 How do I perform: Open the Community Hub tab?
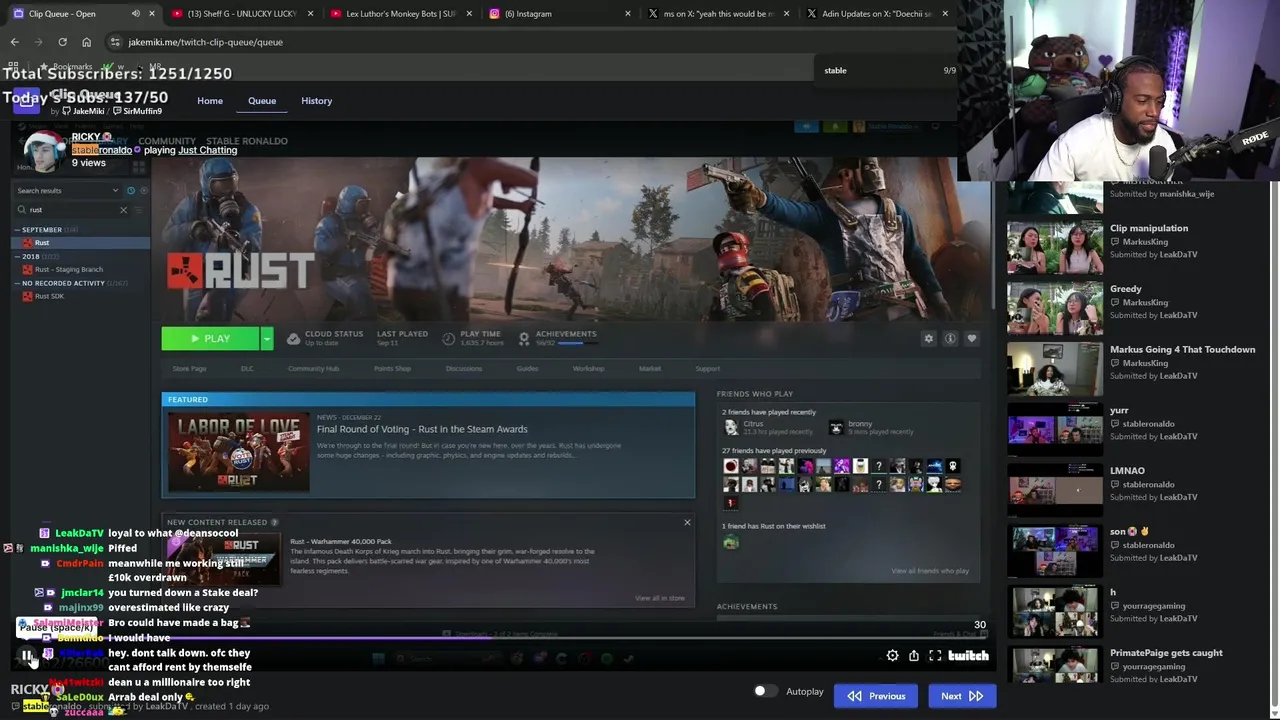[313, 369]
